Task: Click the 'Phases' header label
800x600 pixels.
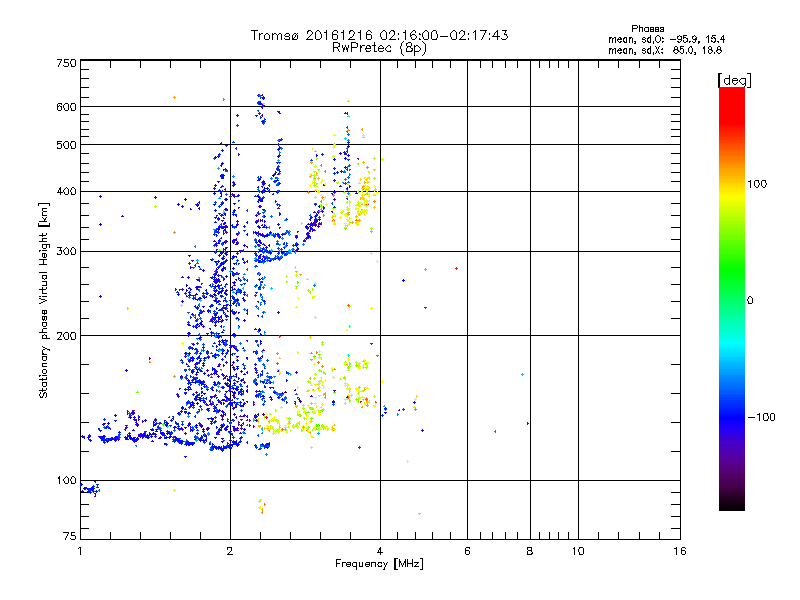Action: click(647, 29)
